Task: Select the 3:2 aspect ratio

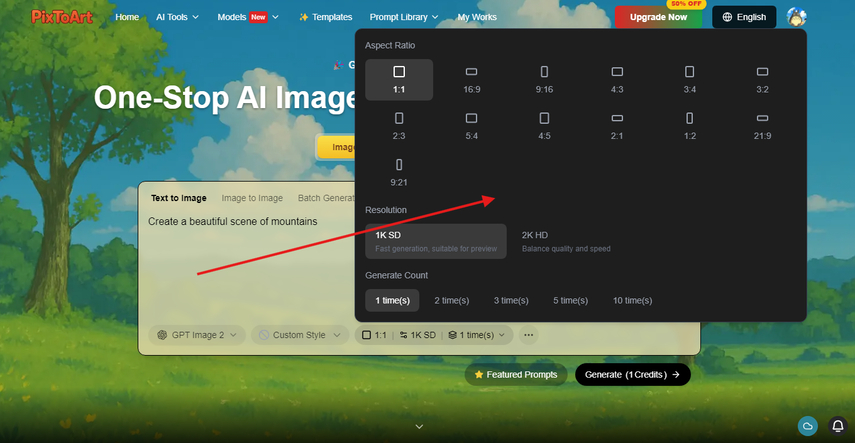Action: coord(762,80)
